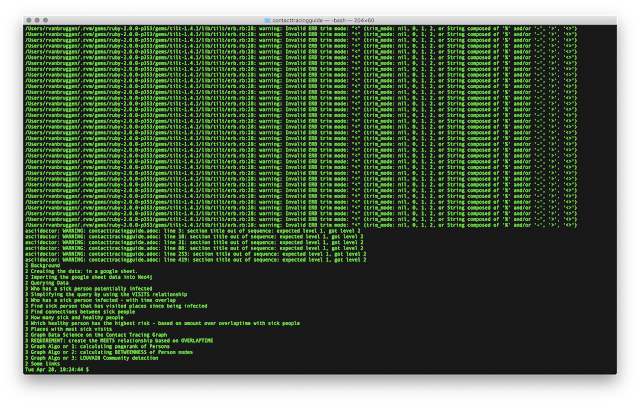Viewport: 640px width, 405px height.
Task: Click 'Who has a sick person potentially infected'
Action: (89, 289)
